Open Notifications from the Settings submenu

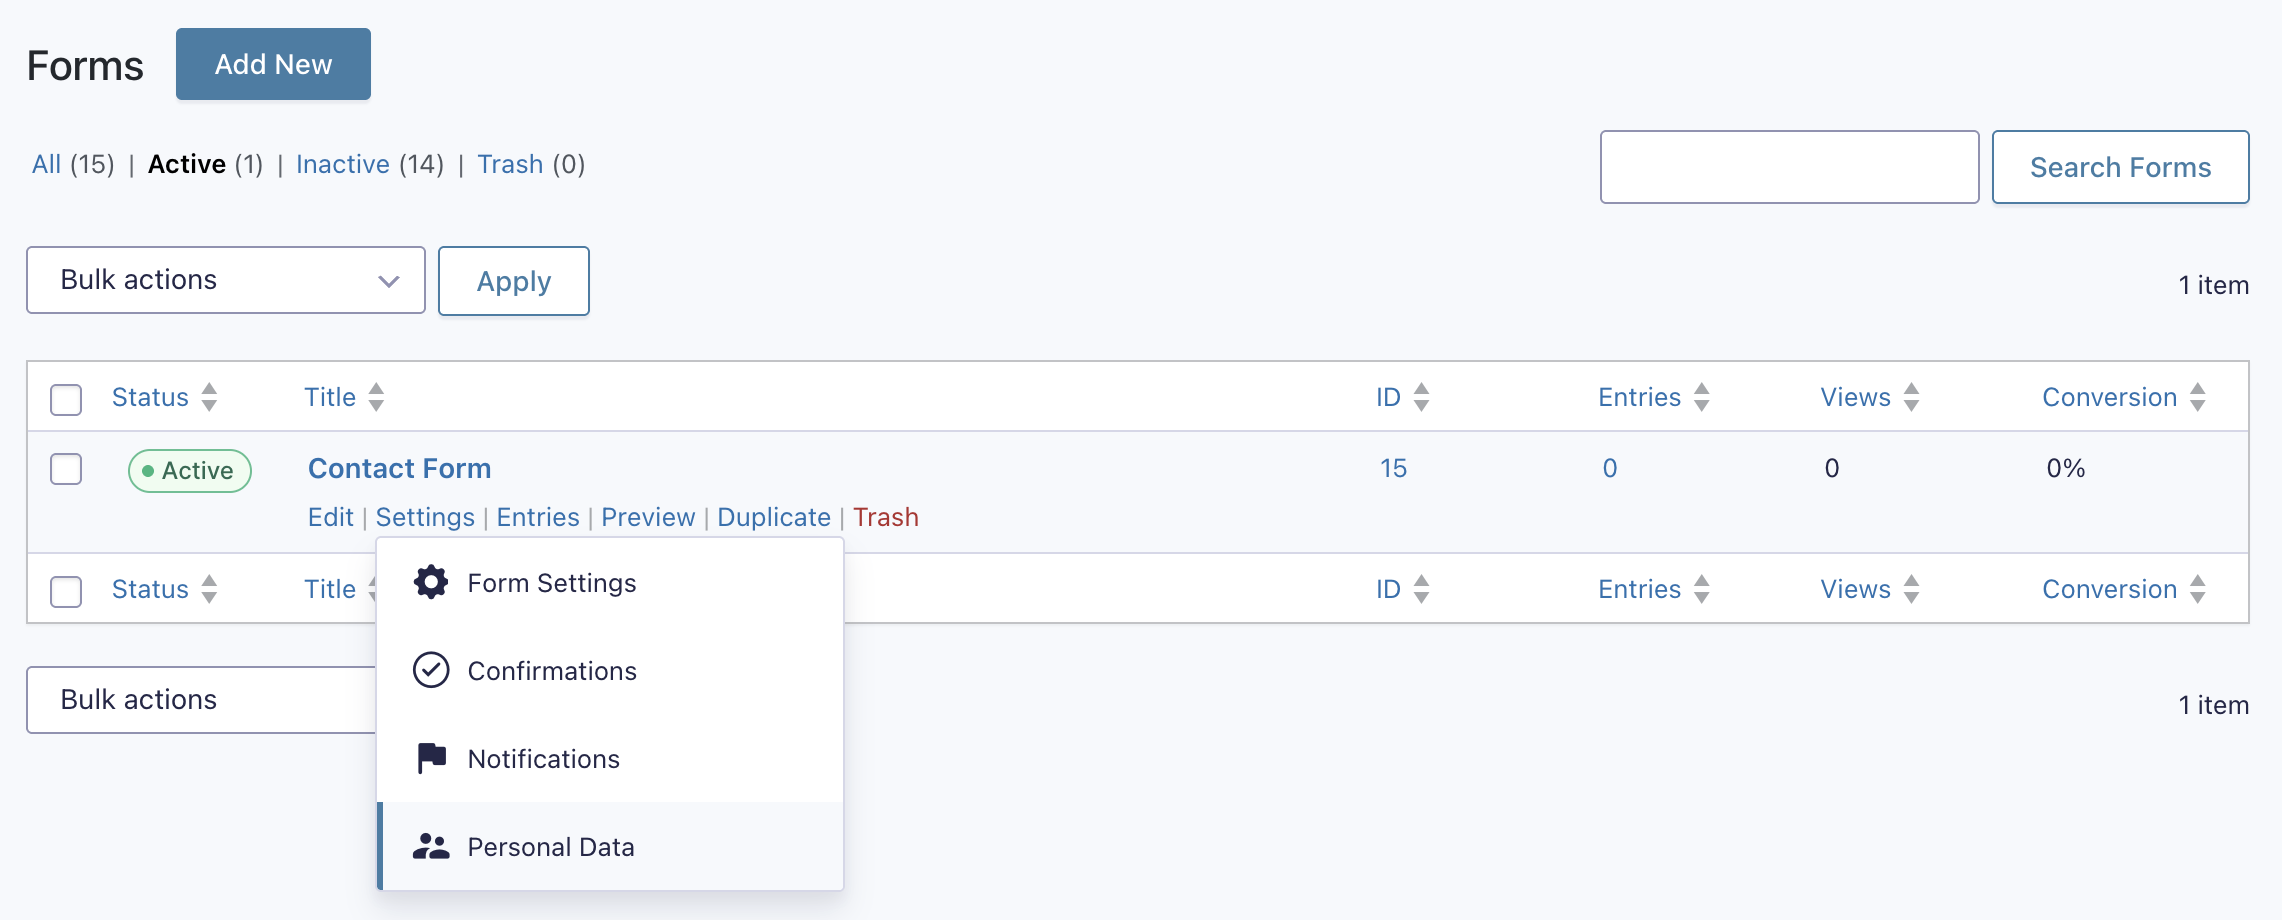(x=544, y=759)
